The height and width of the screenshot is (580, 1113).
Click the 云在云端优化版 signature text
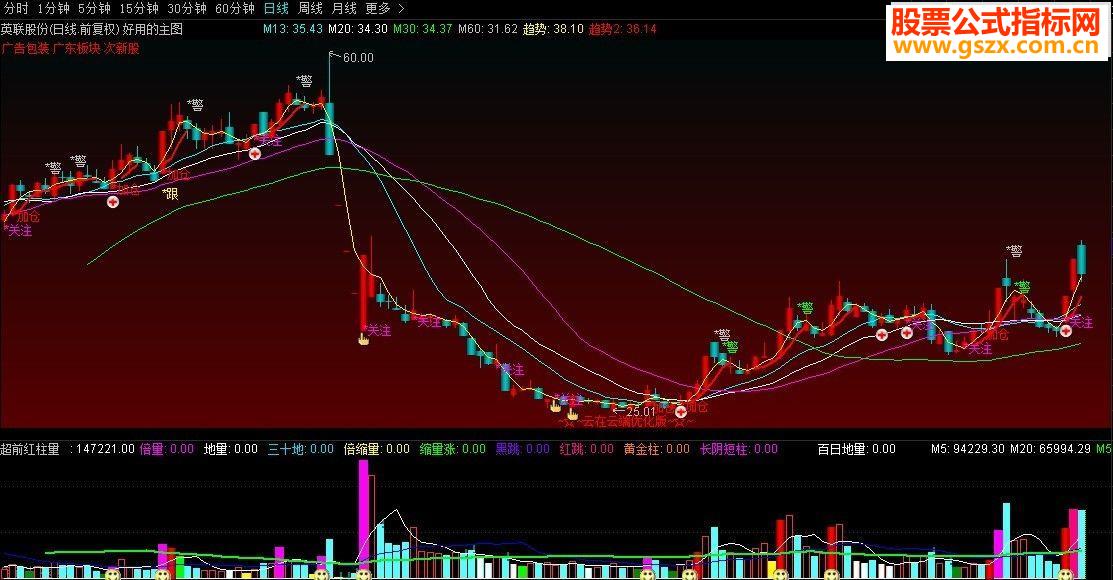(x=626, y=422)
